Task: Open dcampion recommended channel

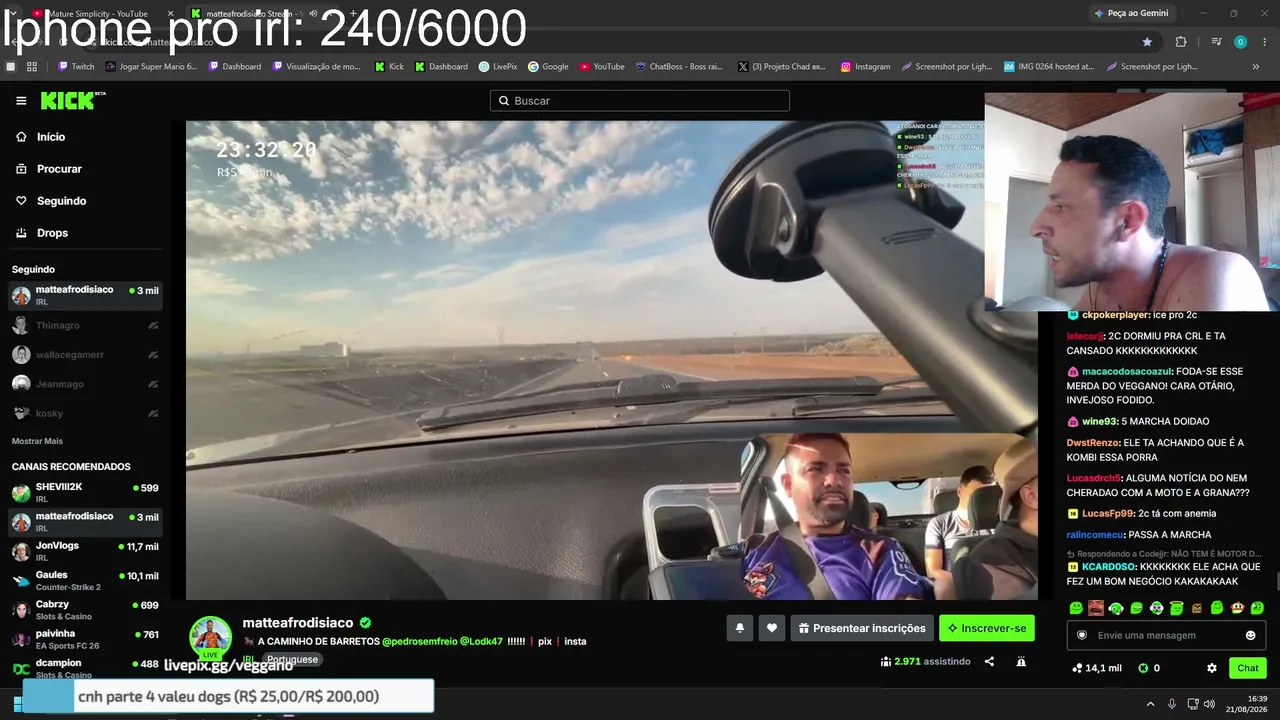Action: pos(85,667)
